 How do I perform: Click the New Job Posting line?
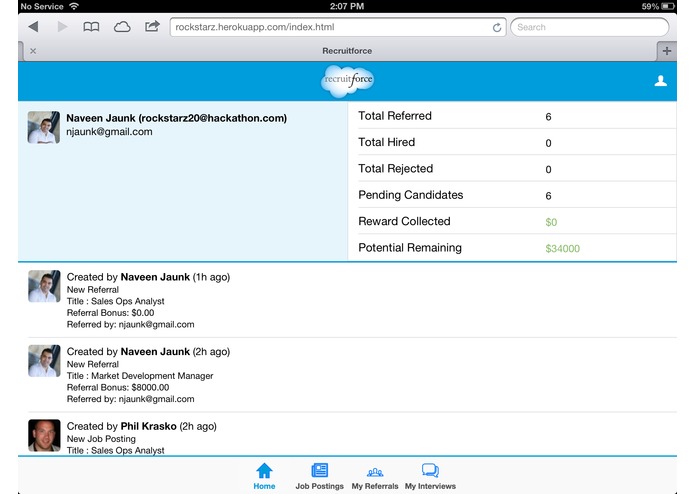101,439
